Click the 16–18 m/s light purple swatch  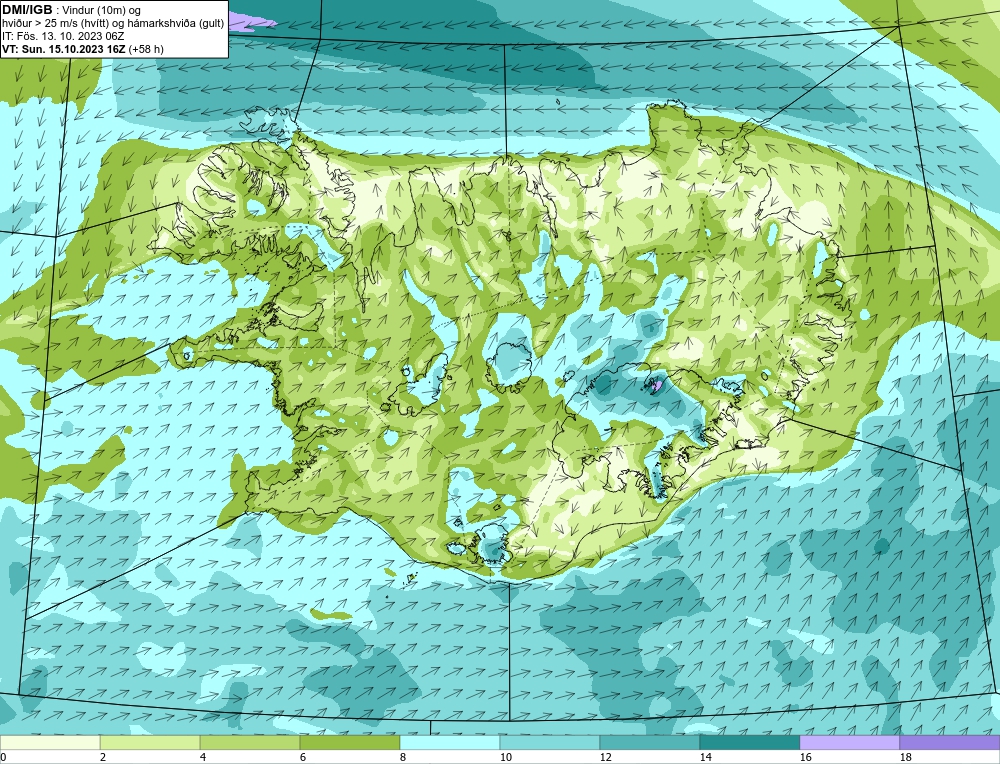tap(849, 743)
